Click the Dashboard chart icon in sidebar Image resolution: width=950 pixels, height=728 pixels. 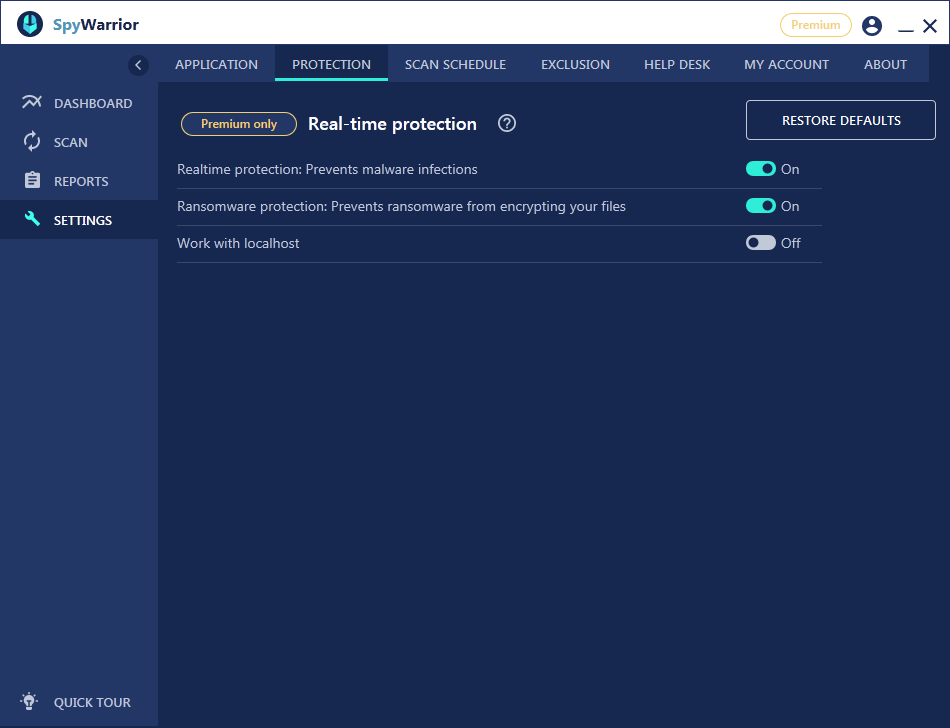(x=32, y=103)
